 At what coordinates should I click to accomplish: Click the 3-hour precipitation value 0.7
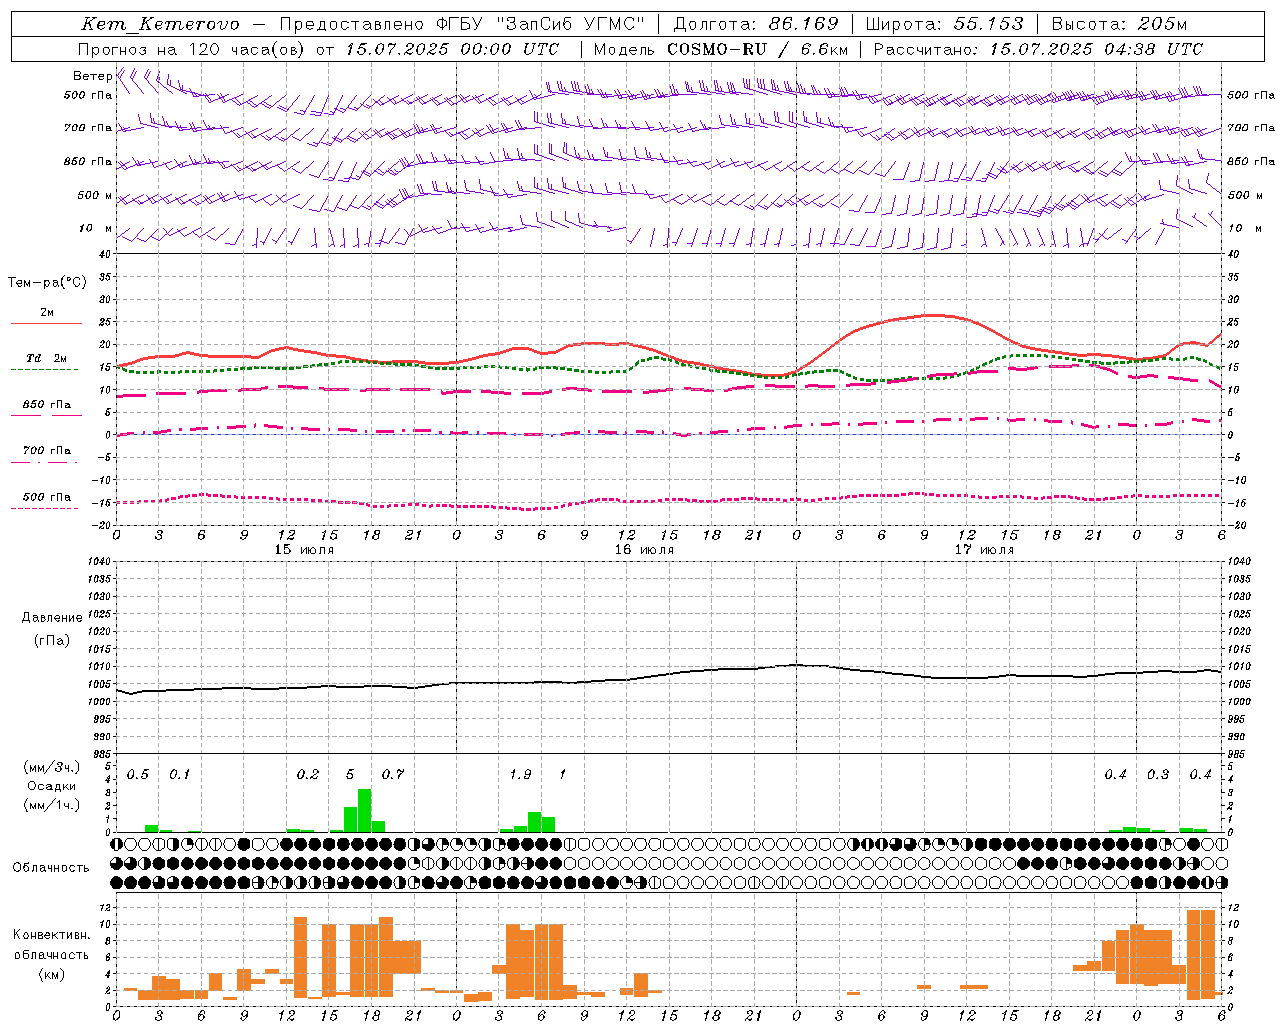tap(393, 775)
